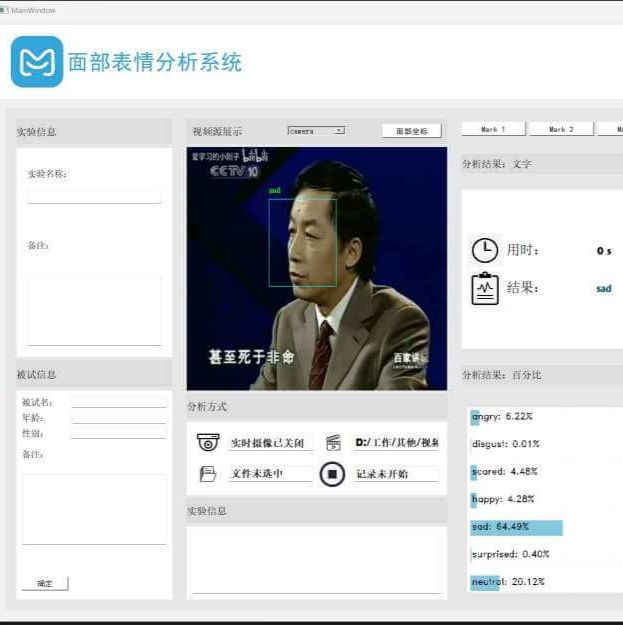Click the 实验名称 input field

[x=94, y=197]
